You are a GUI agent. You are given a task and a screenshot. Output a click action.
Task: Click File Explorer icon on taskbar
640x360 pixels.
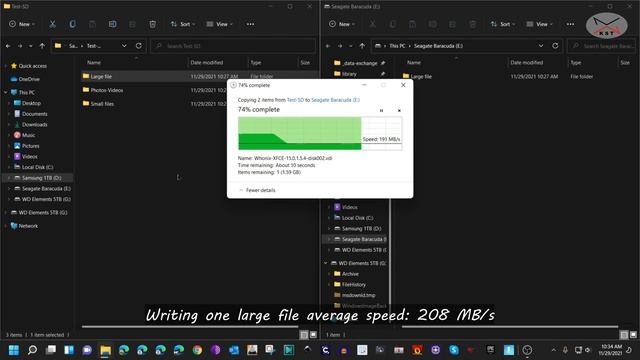(105, 350)
